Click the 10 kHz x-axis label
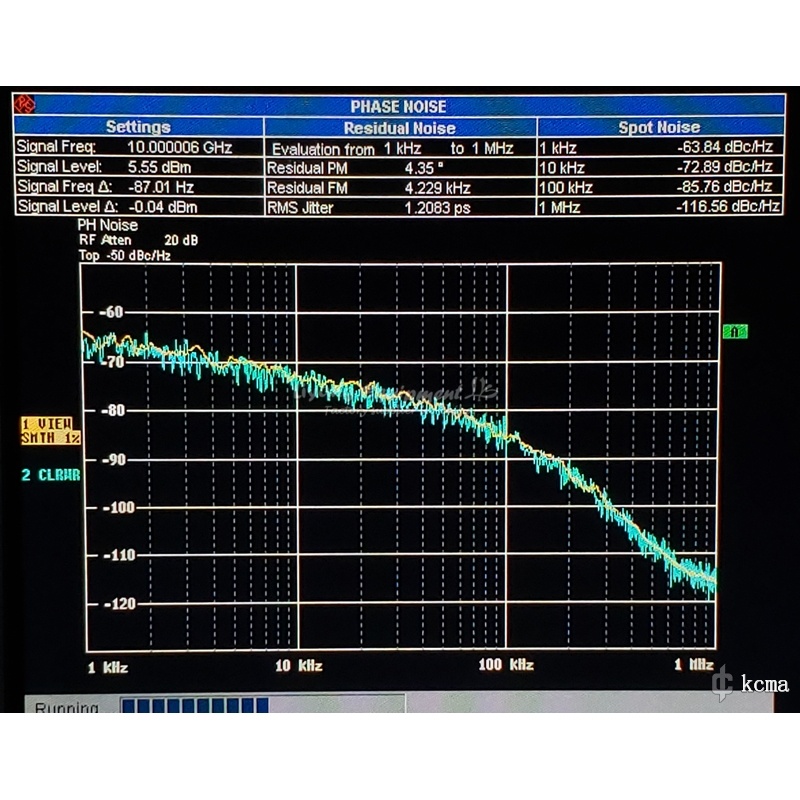This screenshot has width=800, height=800. [x=298, y=666]
